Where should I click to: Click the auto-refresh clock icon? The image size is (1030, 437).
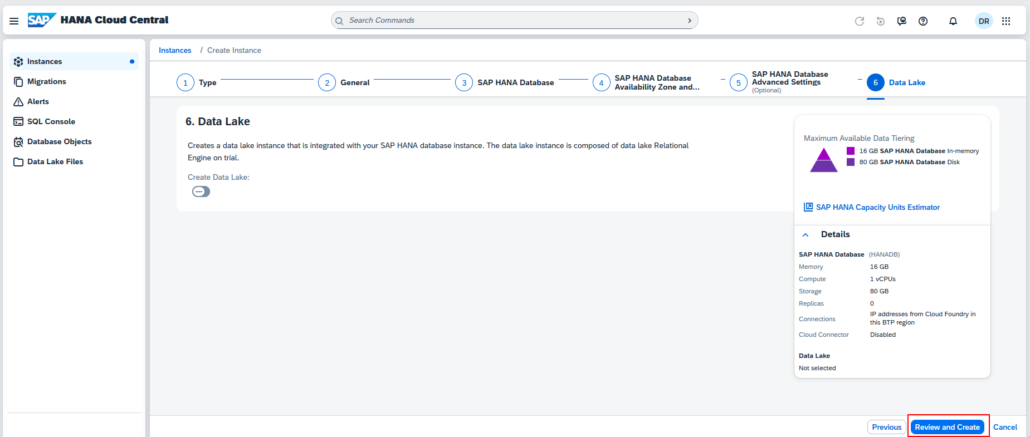click(x=880, y=21)
